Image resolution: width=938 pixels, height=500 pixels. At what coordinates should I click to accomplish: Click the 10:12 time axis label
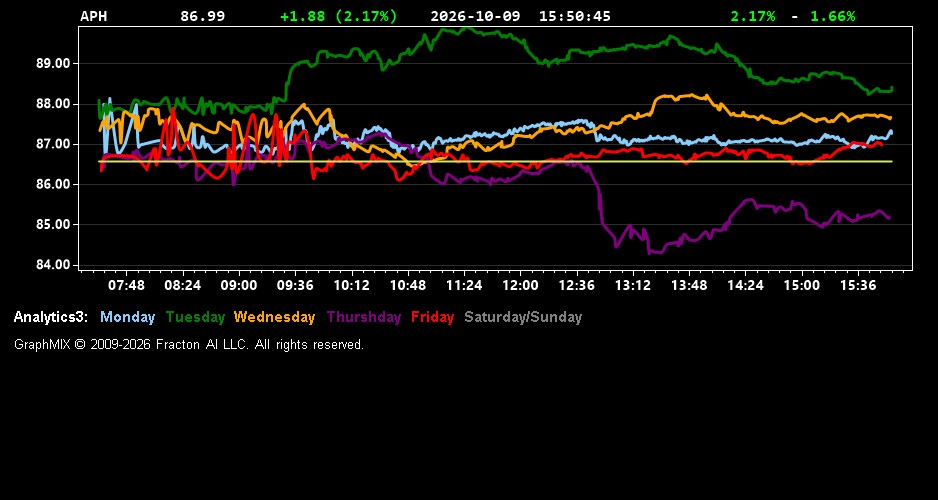tap(351, 285)
